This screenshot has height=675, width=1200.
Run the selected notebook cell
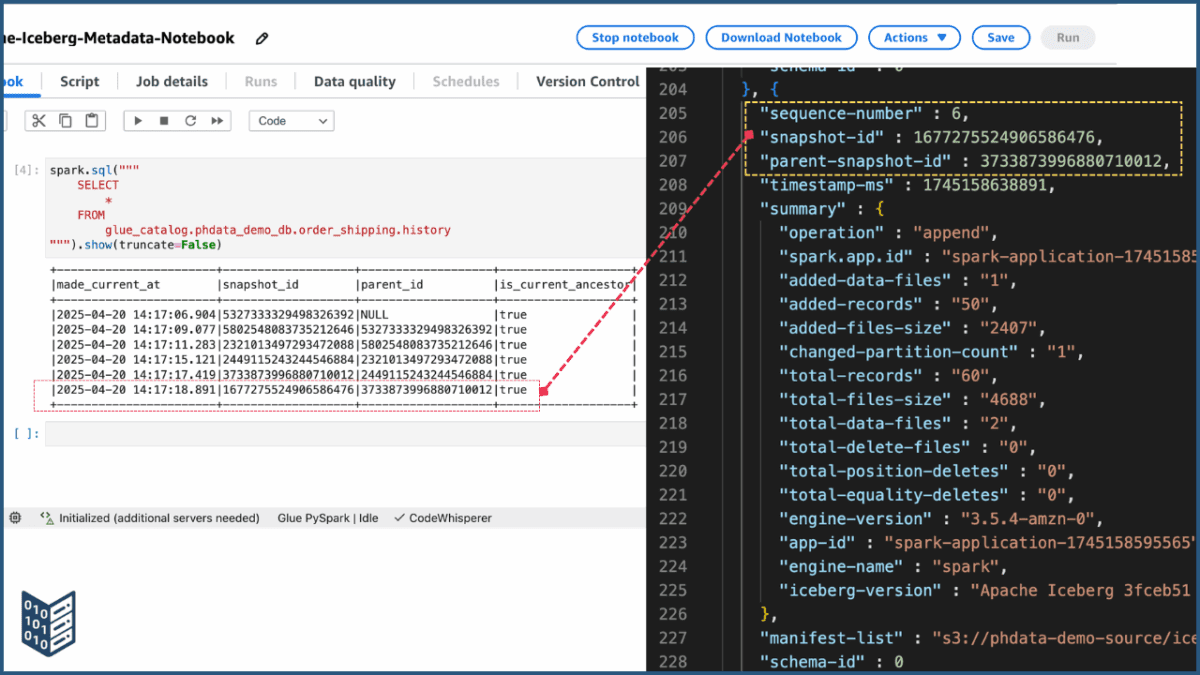pos(138,120)
